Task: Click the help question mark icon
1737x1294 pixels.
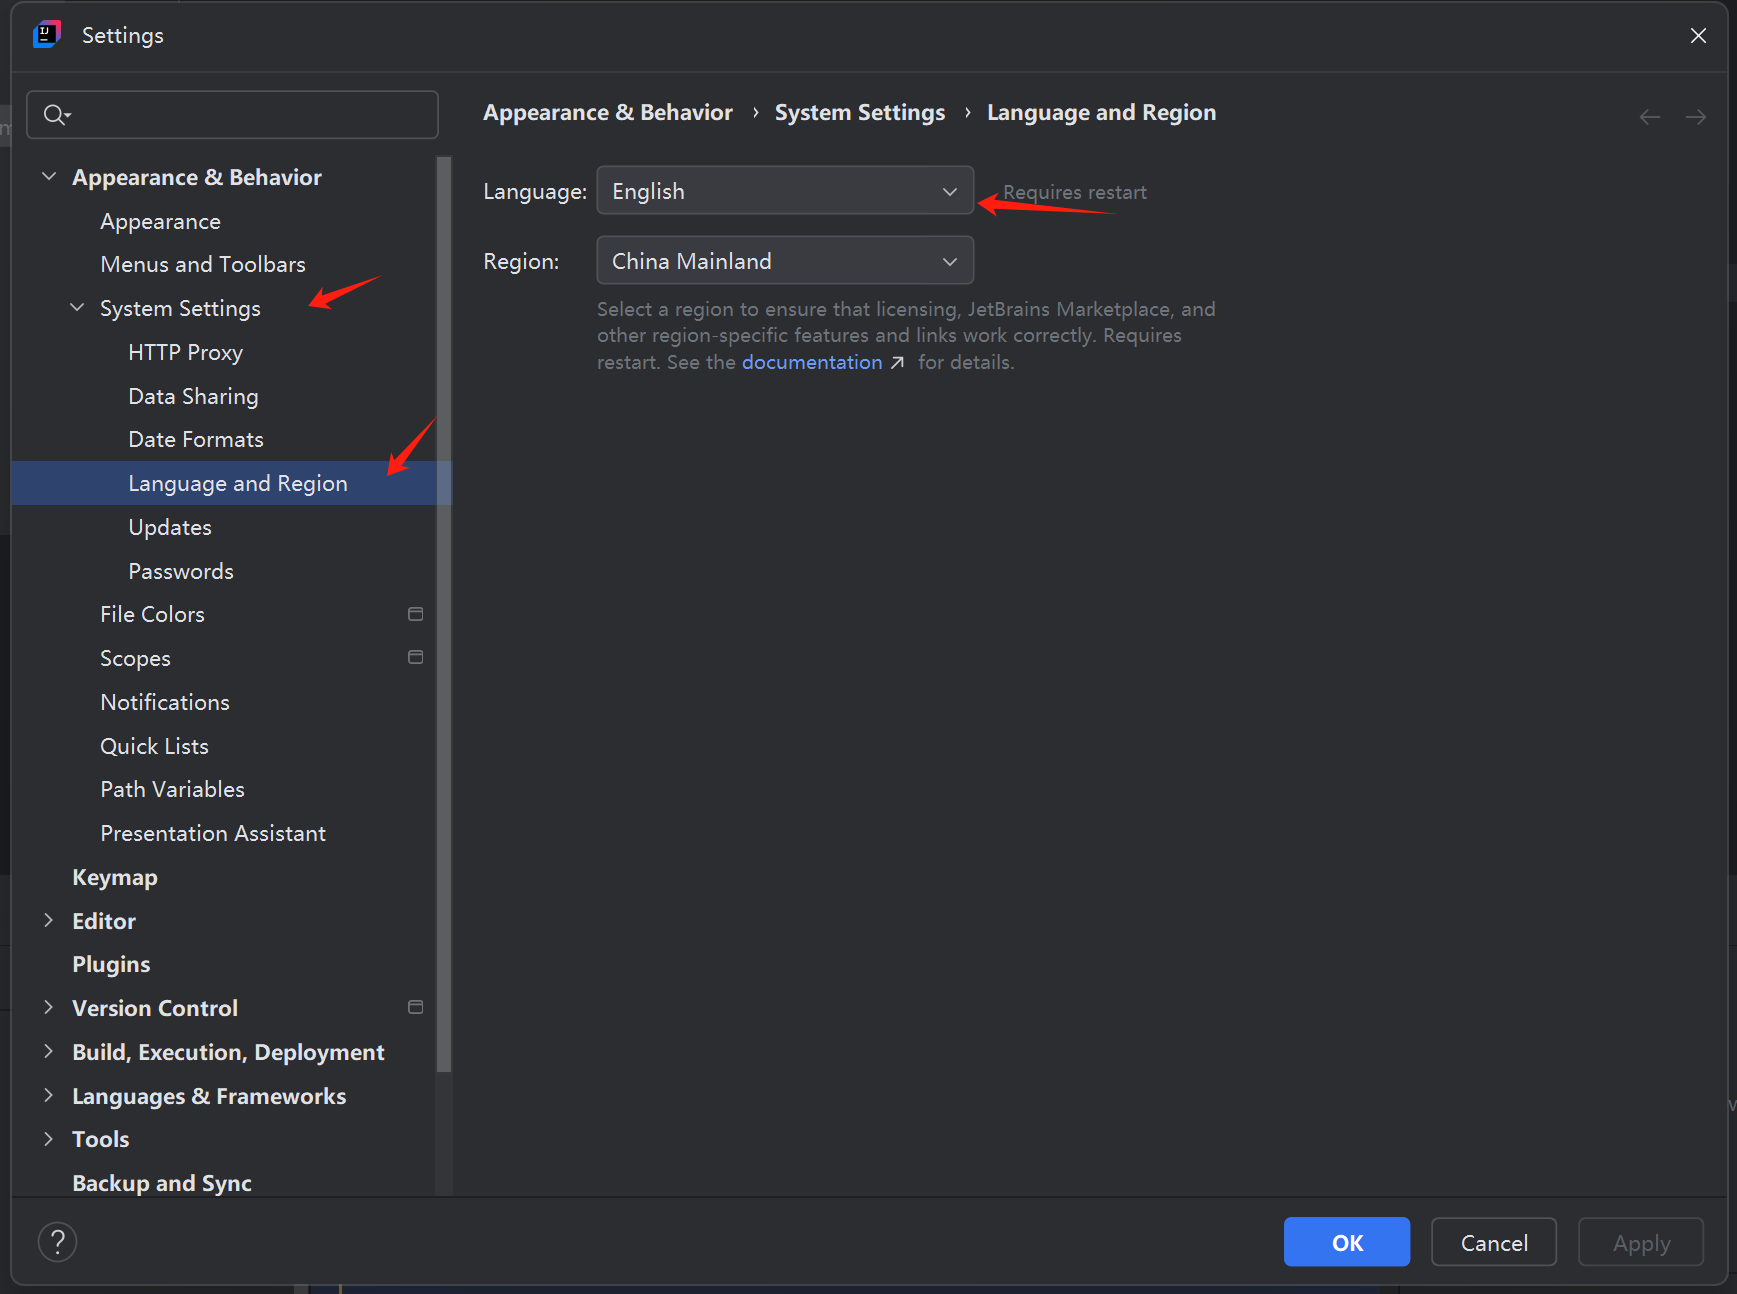Action: tap(58, 1242)
